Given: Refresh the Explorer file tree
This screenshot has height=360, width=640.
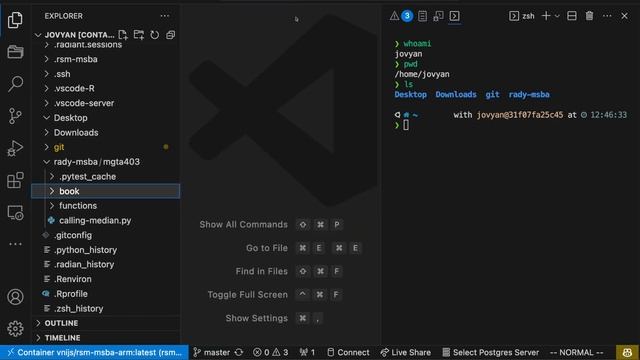Looking at the screenshot, I should 154,35.
